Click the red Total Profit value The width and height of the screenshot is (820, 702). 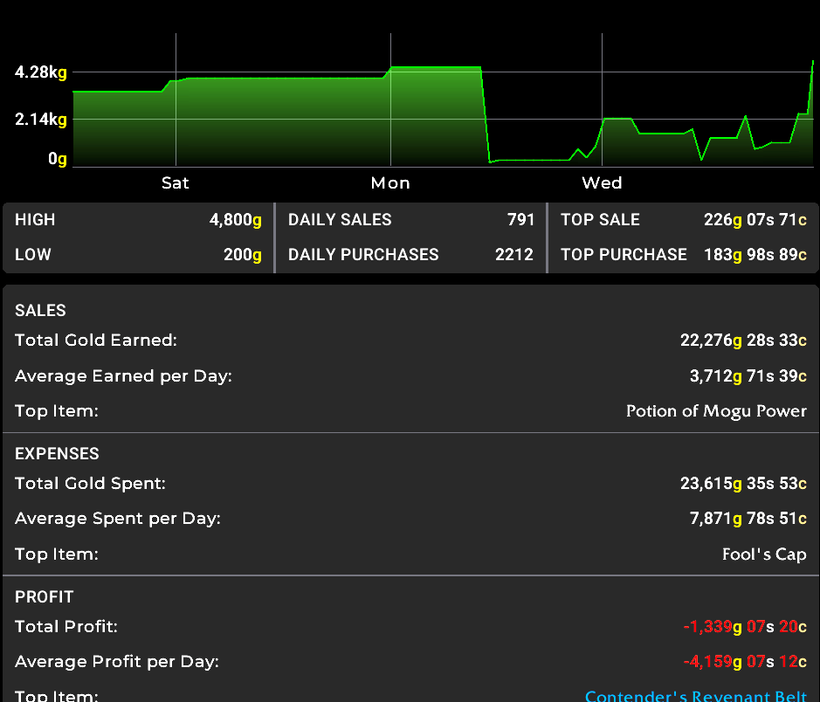pyautogui.click(x=745, y=627)
